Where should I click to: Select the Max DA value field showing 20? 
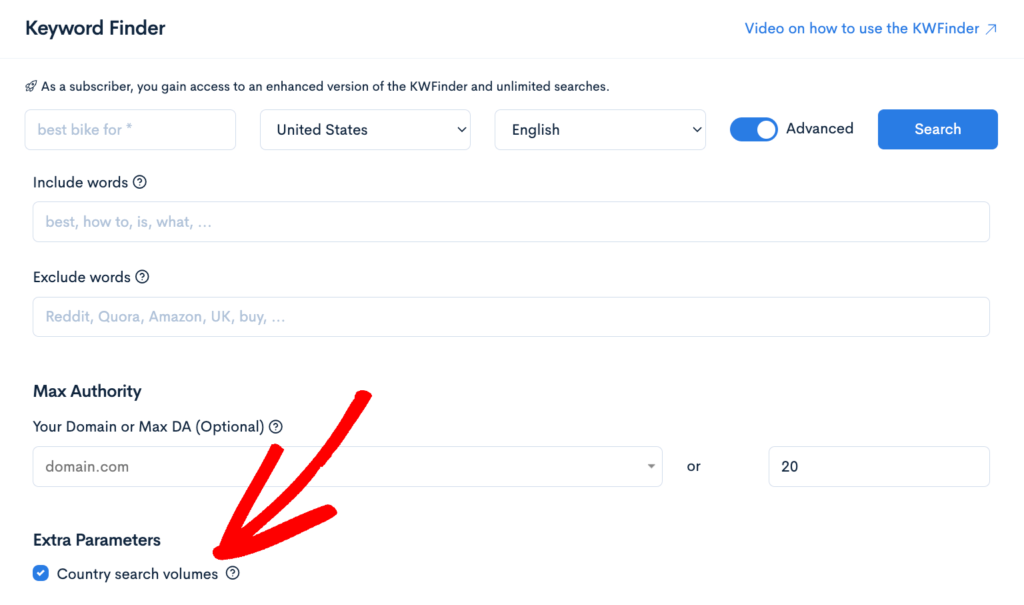[x=878, y=466]
